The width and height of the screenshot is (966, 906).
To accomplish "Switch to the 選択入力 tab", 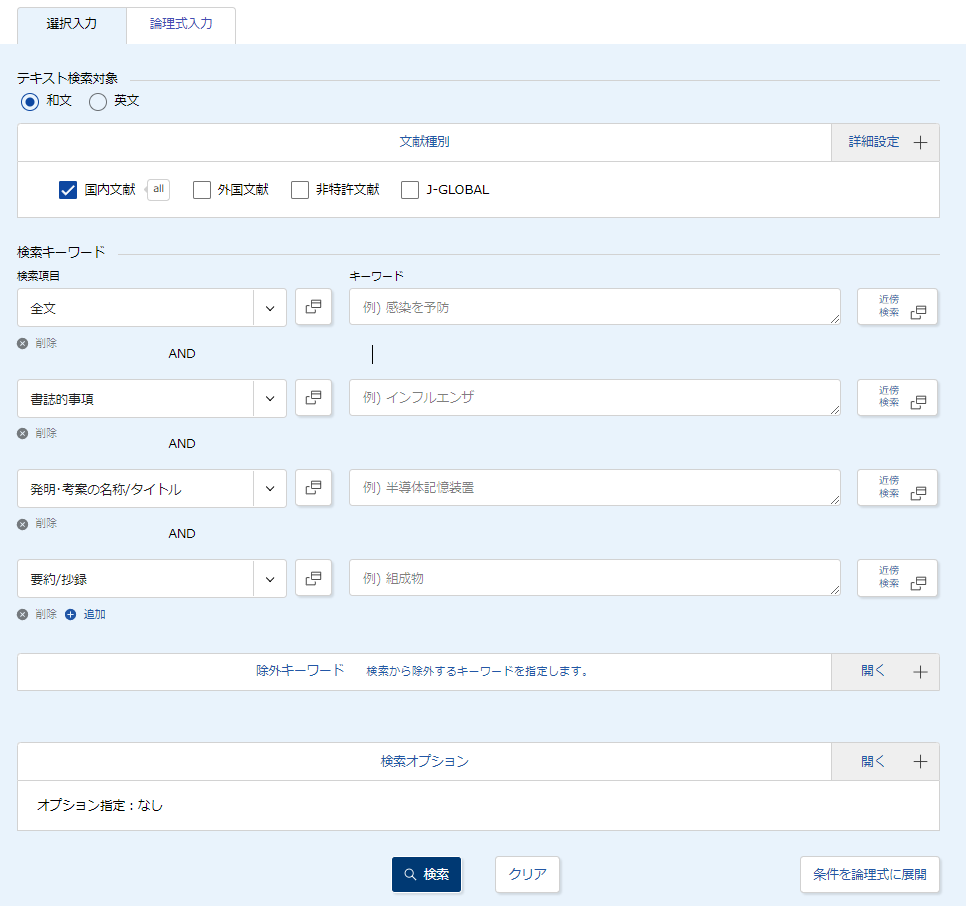I will click(71, 25).
